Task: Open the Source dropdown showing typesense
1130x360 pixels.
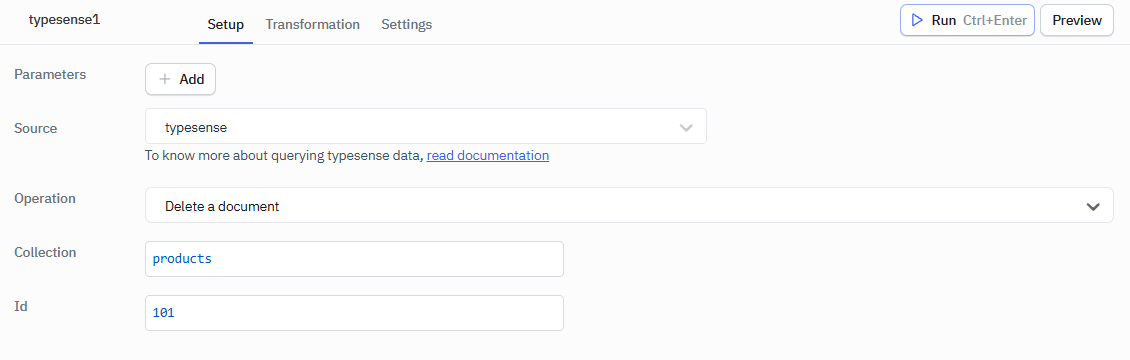Action: 425,126
